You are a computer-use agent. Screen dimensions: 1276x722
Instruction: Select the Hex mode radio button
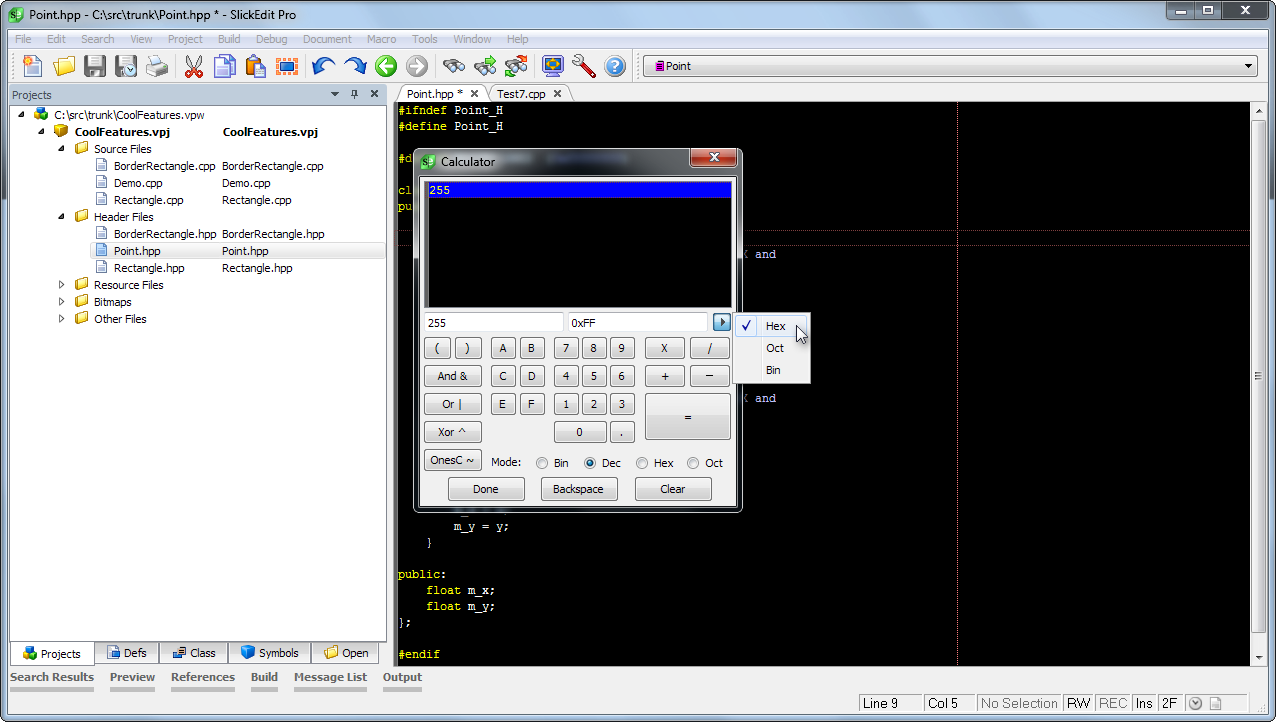[642, 463]
